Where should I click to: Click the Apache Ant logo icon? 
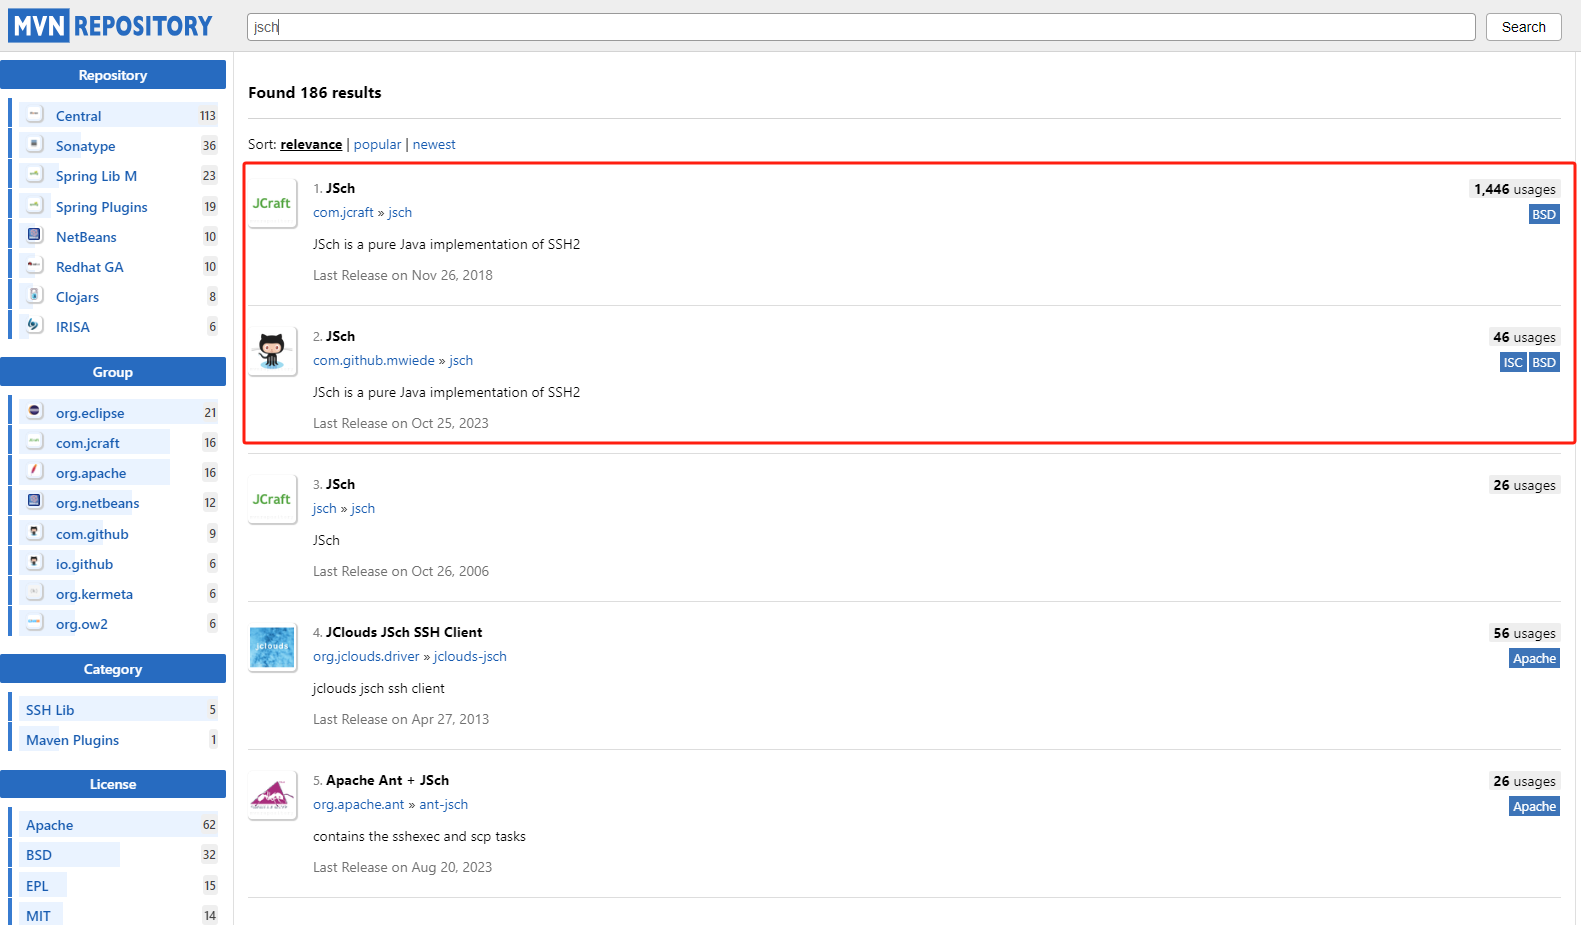click(272, 795)
